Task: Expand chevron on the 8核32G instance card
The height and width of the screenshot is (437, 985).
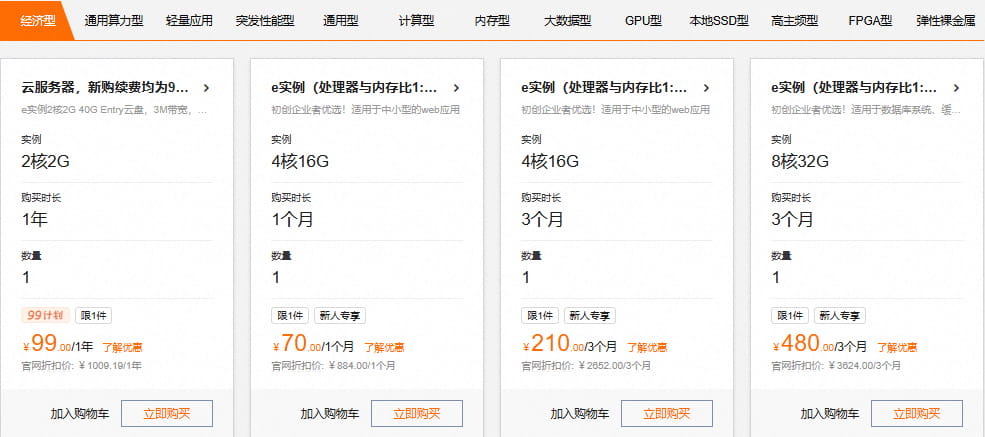Action: pos(956,88)
